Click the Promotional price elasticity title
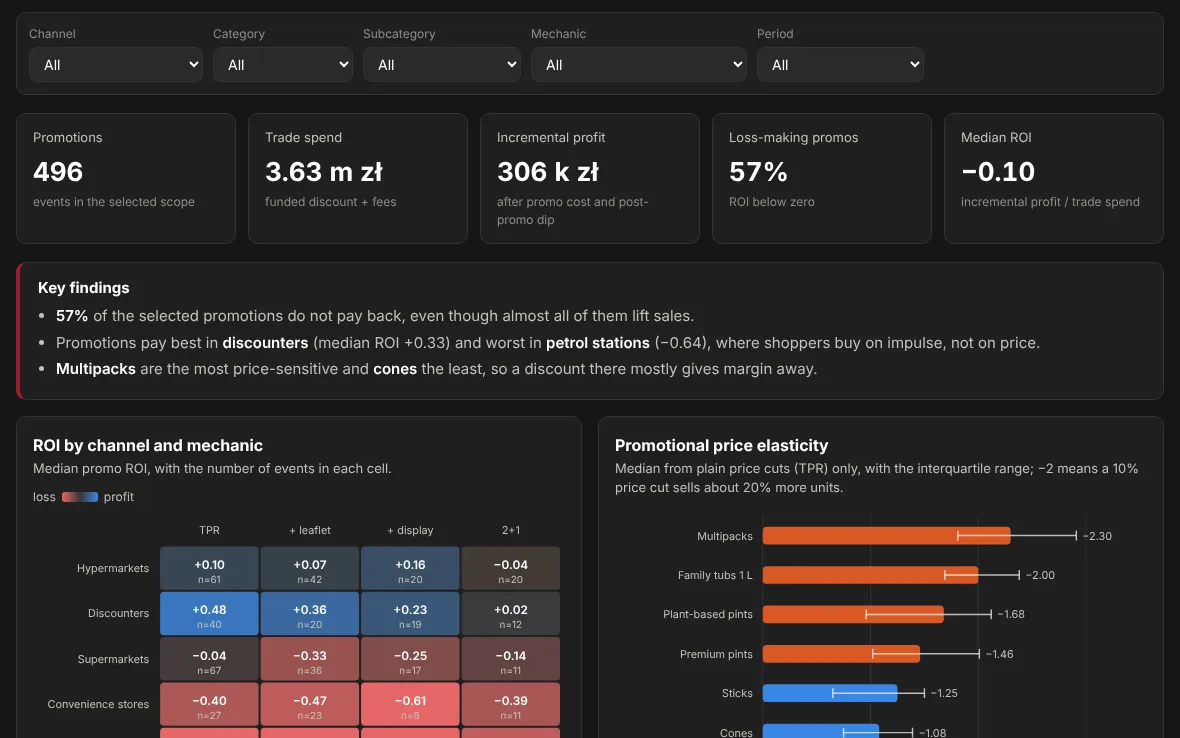1180x738 pixels. (x=721, y=445)
